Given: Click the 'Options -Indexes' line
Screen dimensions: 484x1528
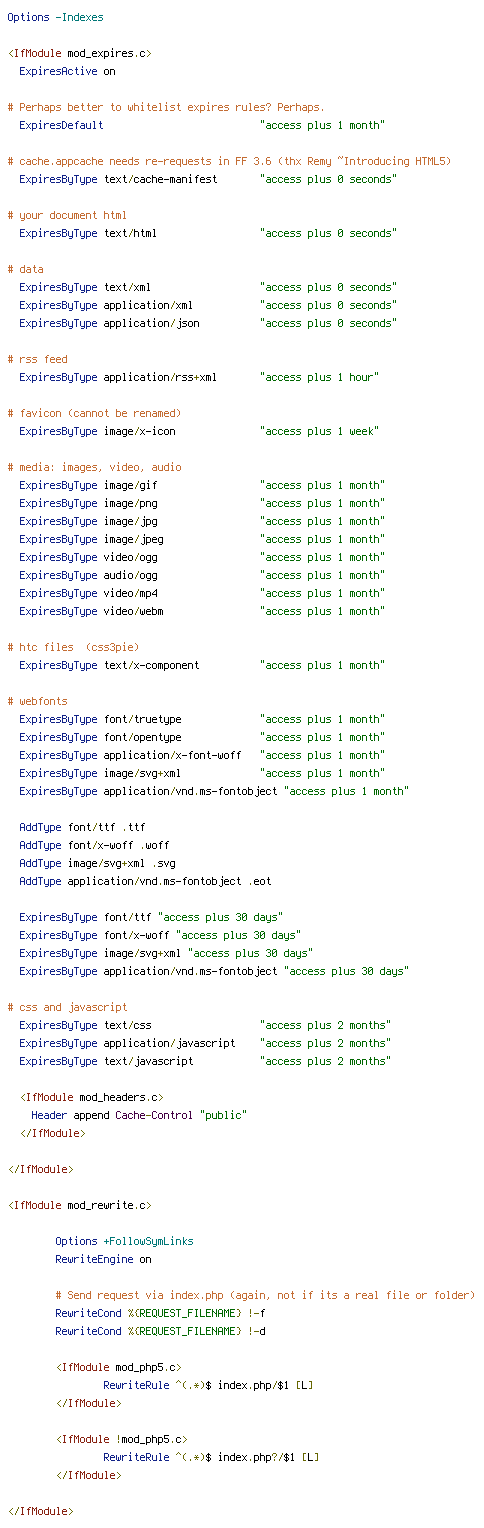Looking at the screenshot, I should click(55, 17).
